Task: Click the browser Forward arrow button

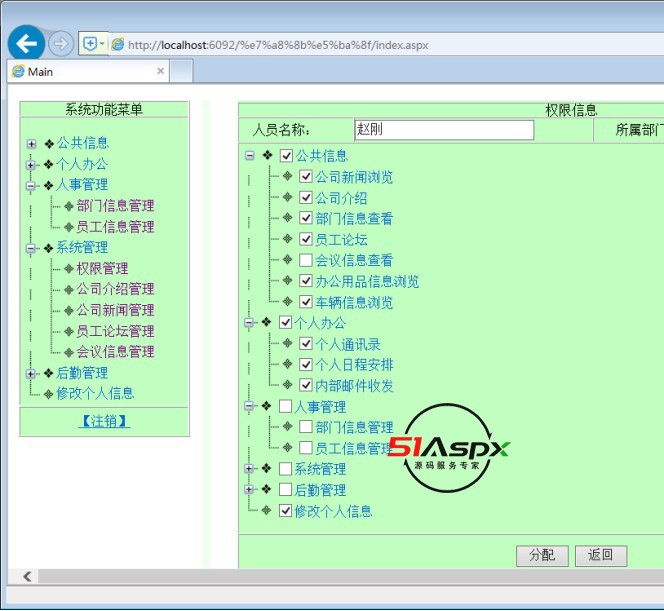Action: pyautogui.click(x=60, y=44)
